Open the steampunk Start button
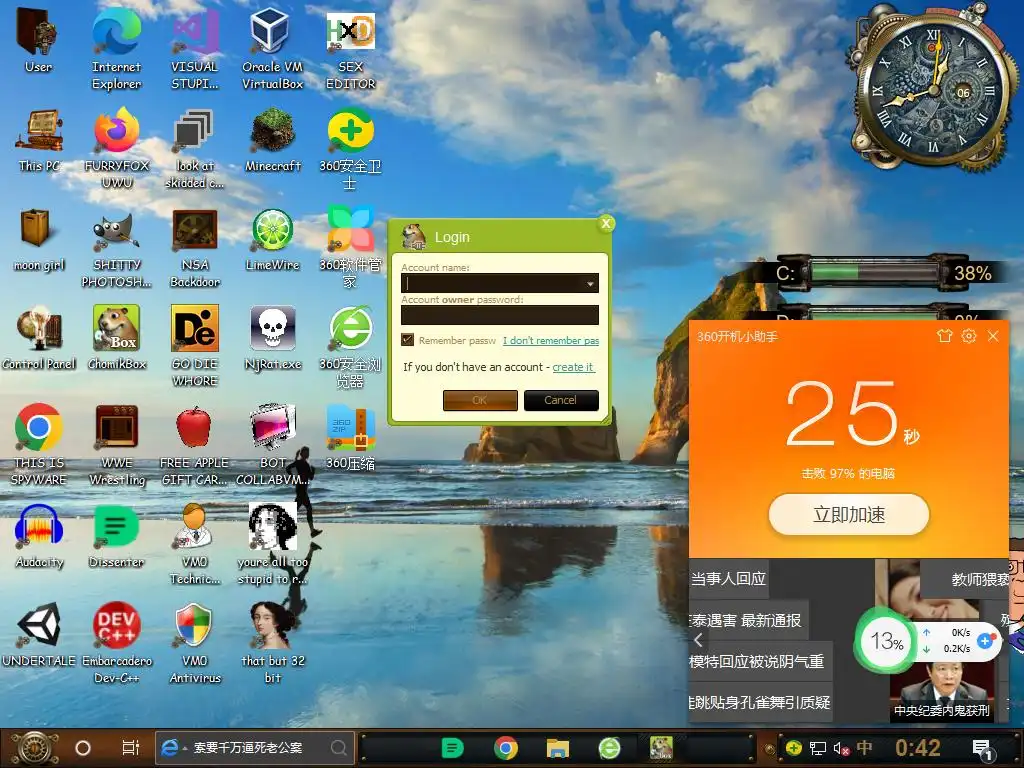The width and height of the screenshot is (1024, 768). 35,748
